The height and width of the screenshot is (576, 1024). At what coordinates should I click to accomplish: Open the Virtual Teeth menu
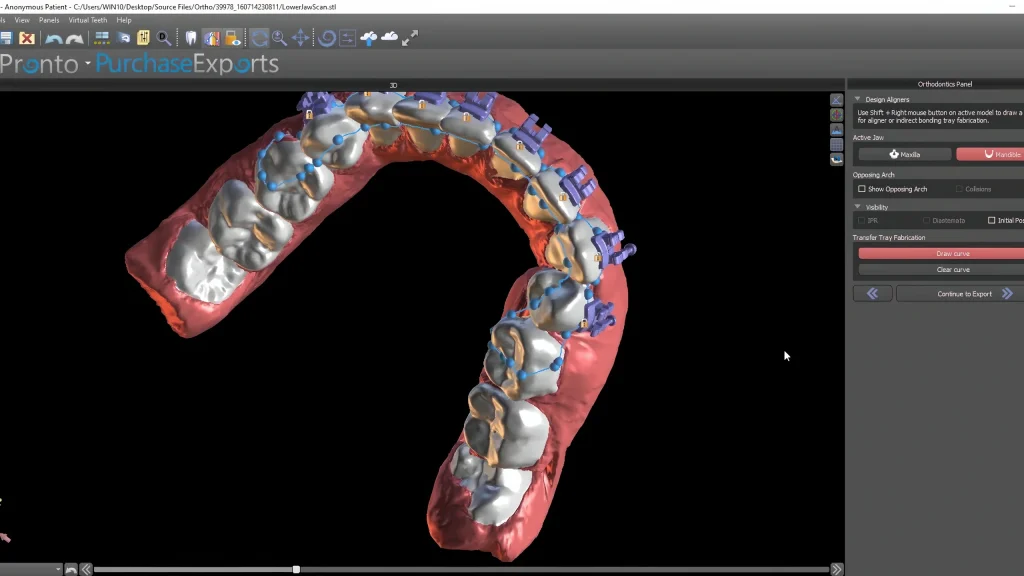click(88, 19)
